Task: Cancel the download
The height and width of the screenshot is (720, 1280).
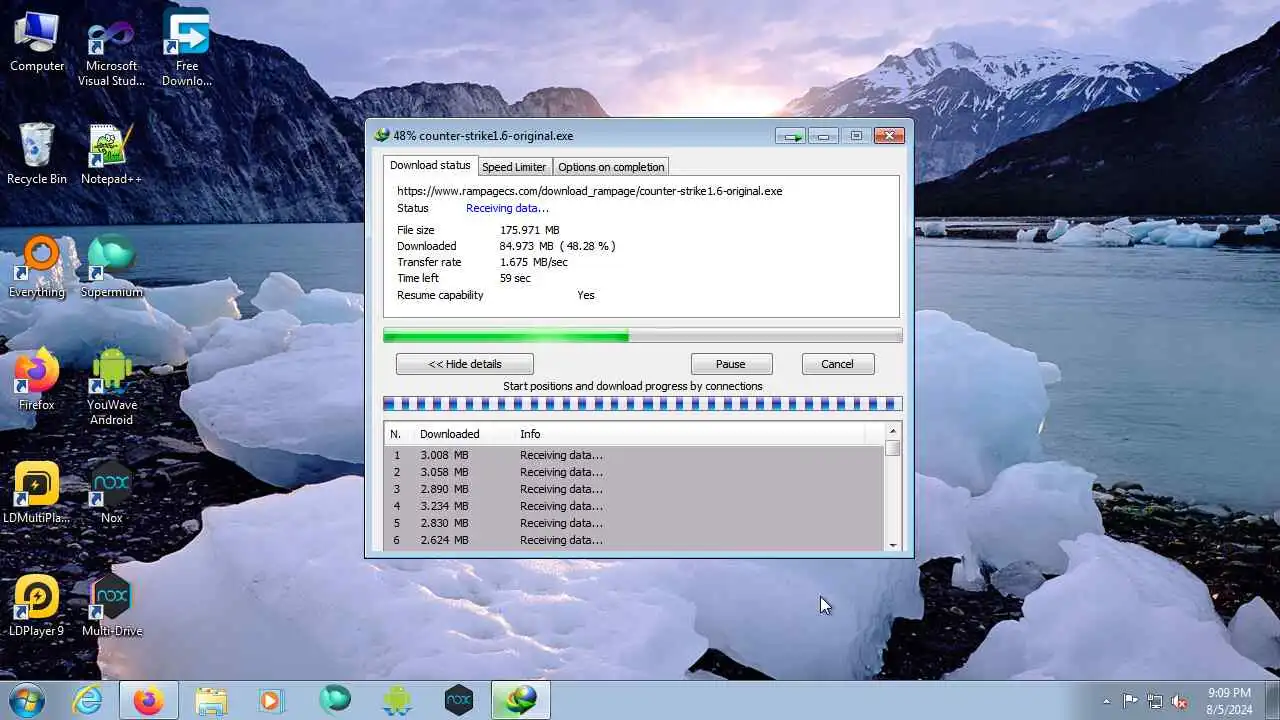Action: (837, 364)
